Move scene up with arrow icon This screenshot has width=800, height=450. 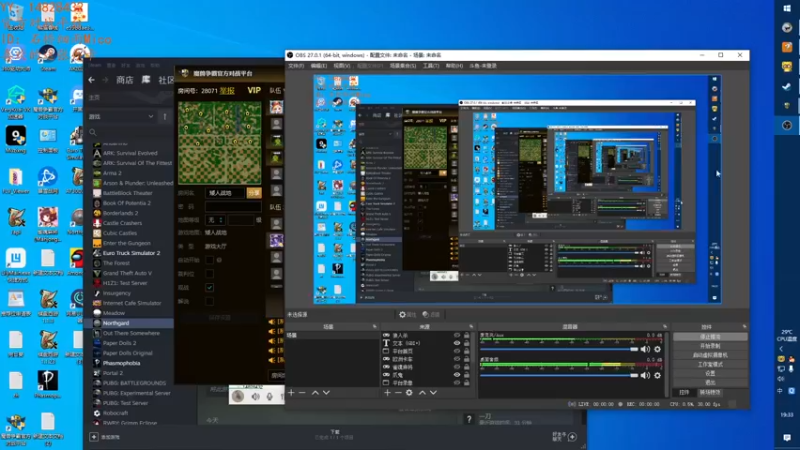pyautogui.click(x=315, y=393)
